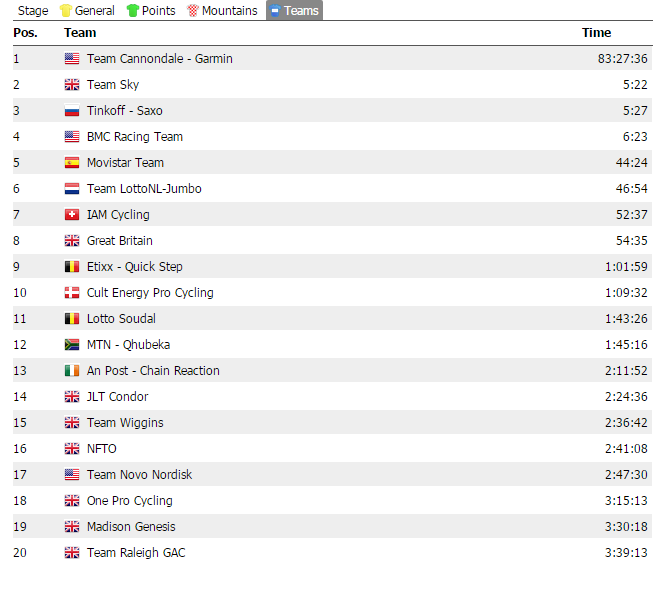664x597 pixels.
Task: Open the Tinkoff - Saxo team name
Action: [x=124, y=111]
